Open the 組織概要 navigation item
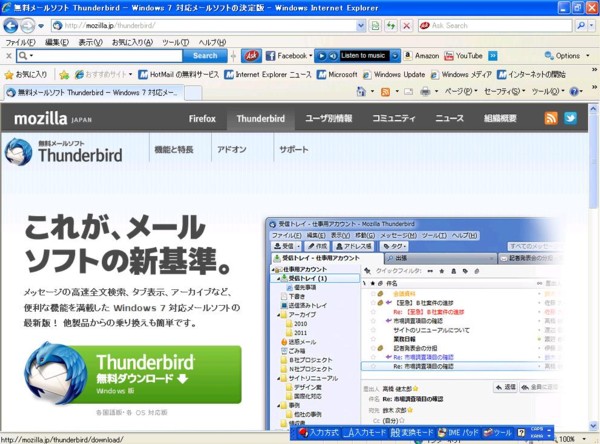Viewport: 600px width, 444px height. [500, 119]
